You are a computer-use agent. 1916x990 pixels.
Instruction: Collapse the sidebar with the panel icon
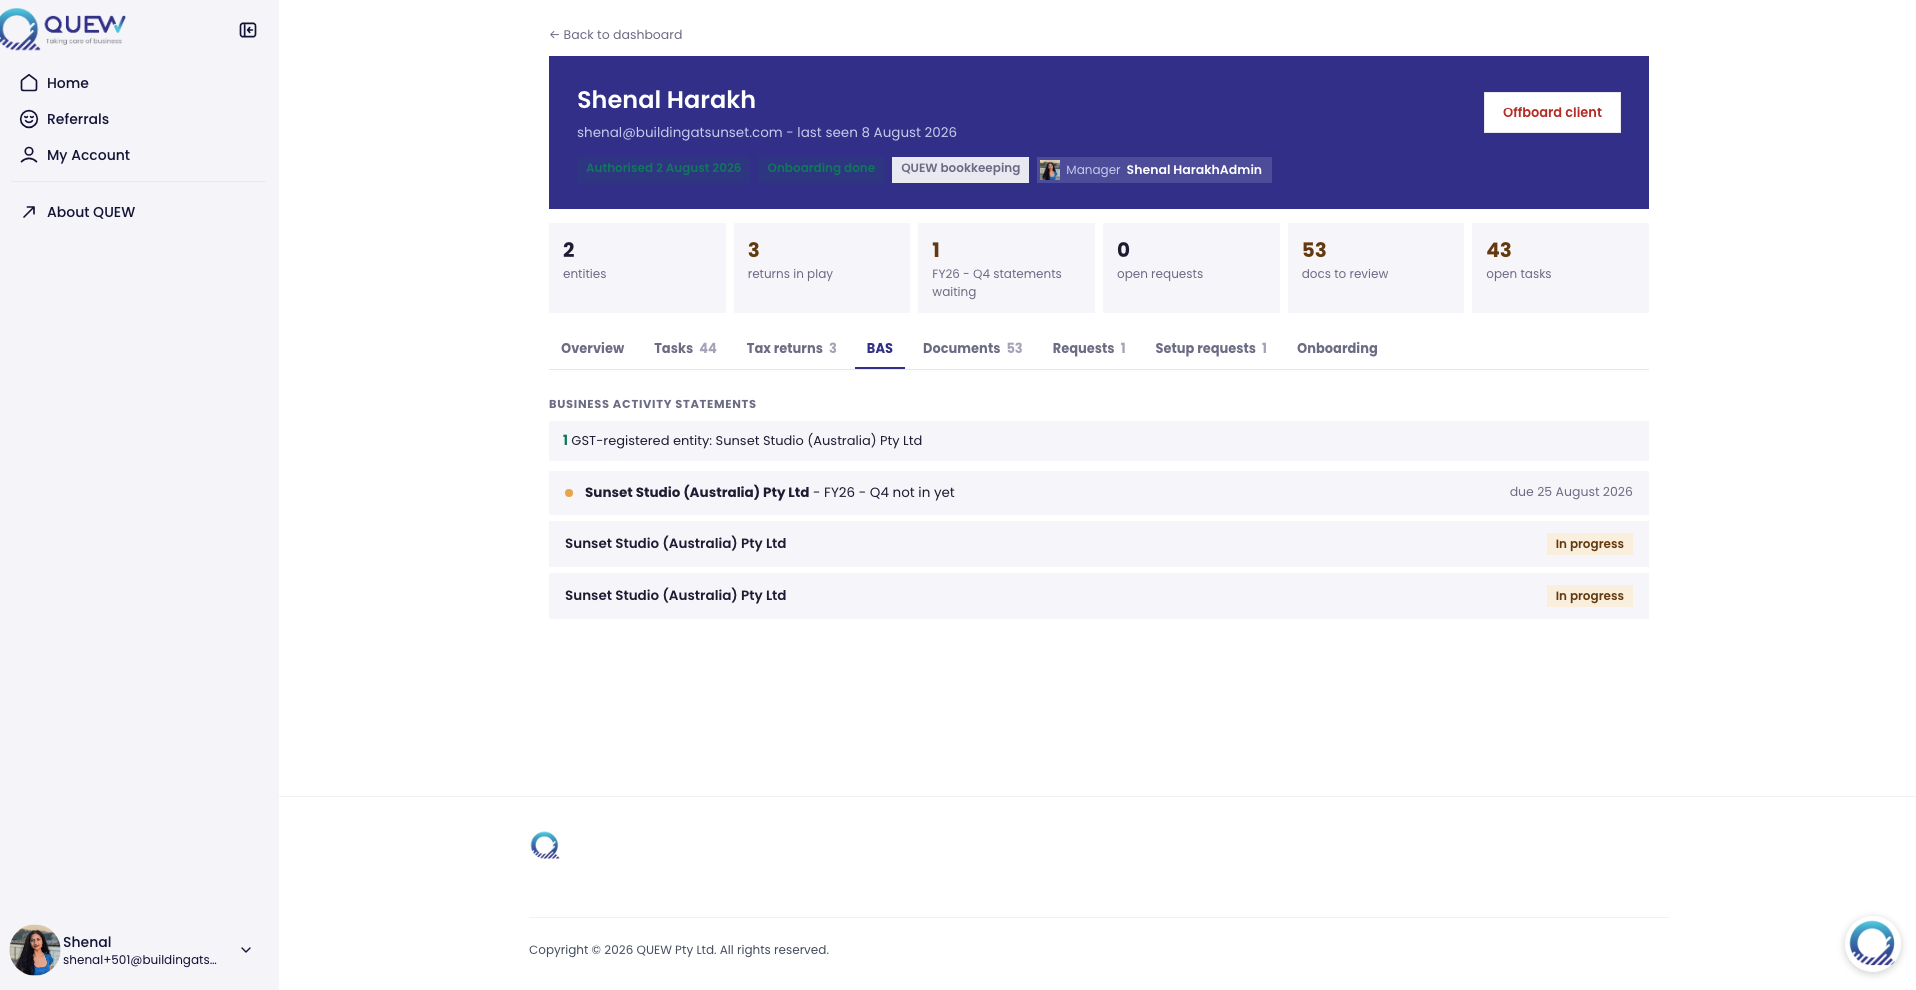point(248,30)
